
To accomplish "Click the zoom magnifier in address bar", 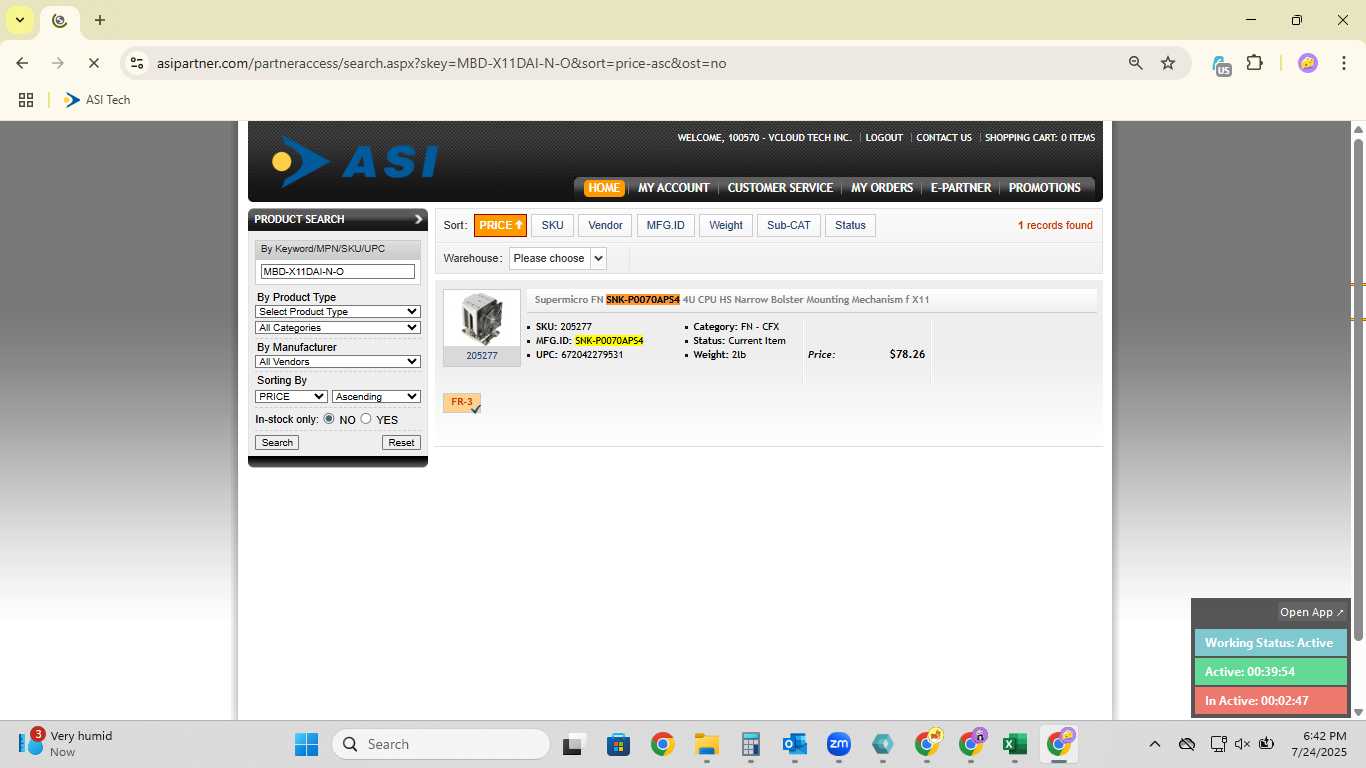I will [x=1136, y=63].
